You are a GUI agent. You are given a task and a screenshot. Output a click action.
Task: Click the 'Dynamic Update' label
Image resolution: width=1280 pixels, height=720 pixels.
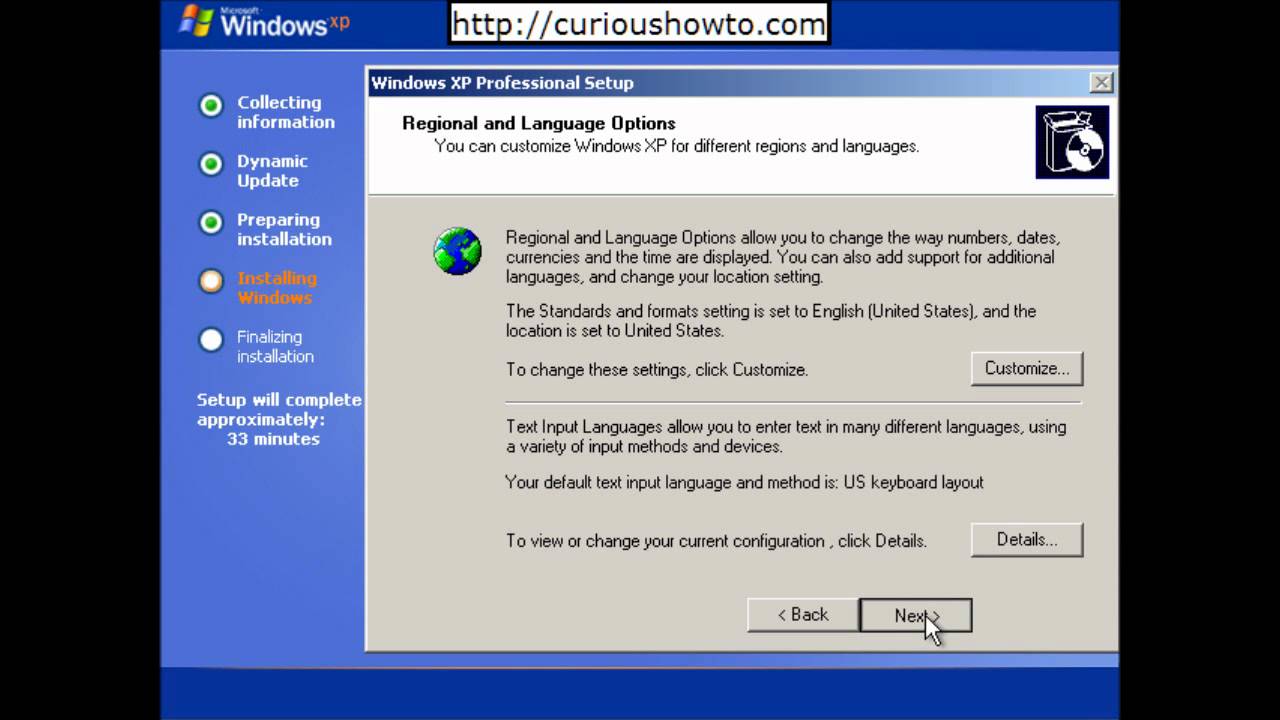272,171
